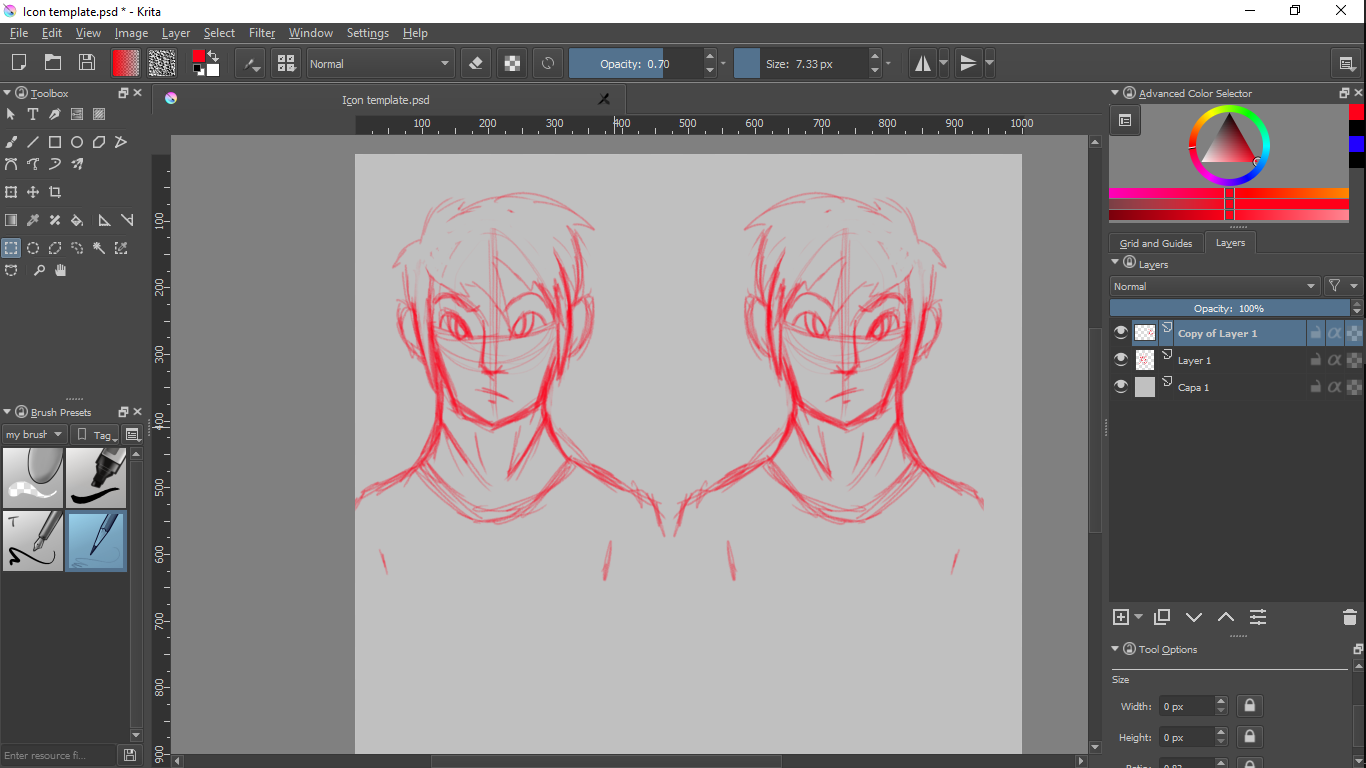Hide the Copy of Layer 1 layer

[1120, 333]
